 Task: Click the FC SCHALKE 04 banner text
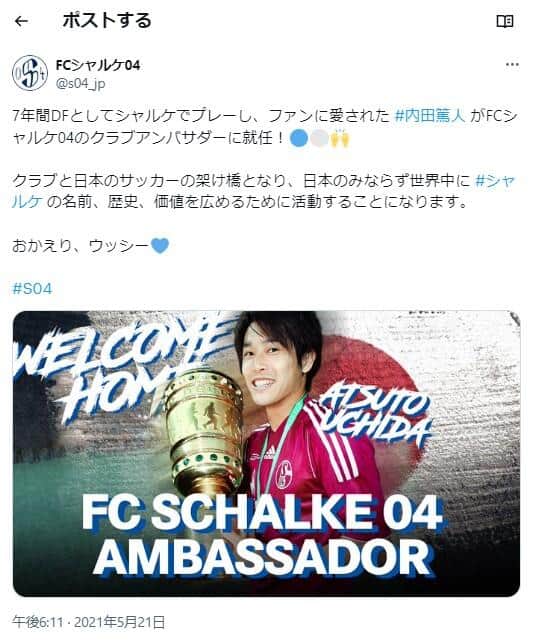(262, 513)
